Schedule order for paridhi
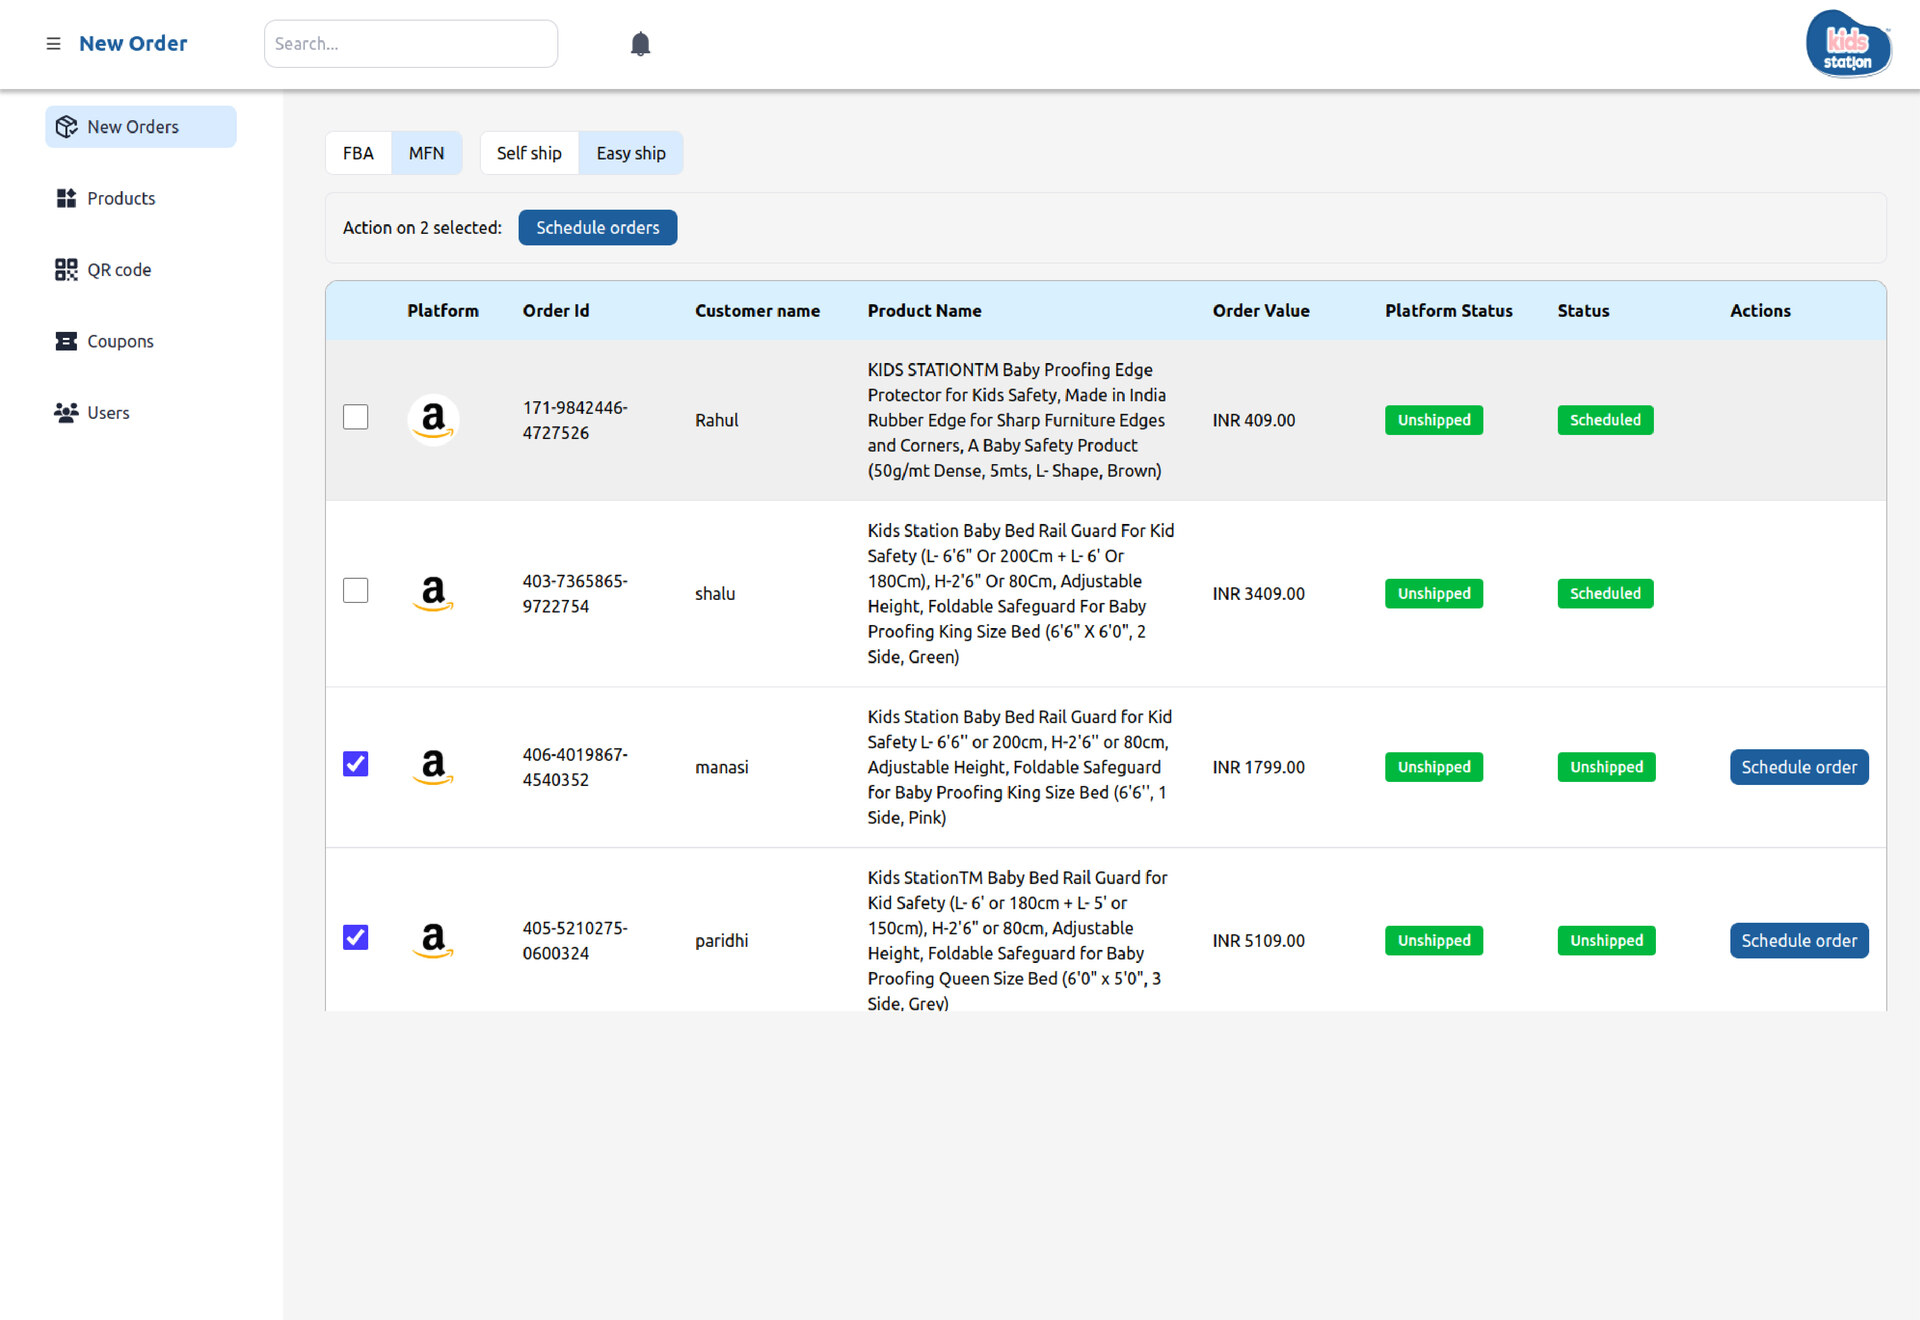The image size is (1920, 1320). [1799, 941]
